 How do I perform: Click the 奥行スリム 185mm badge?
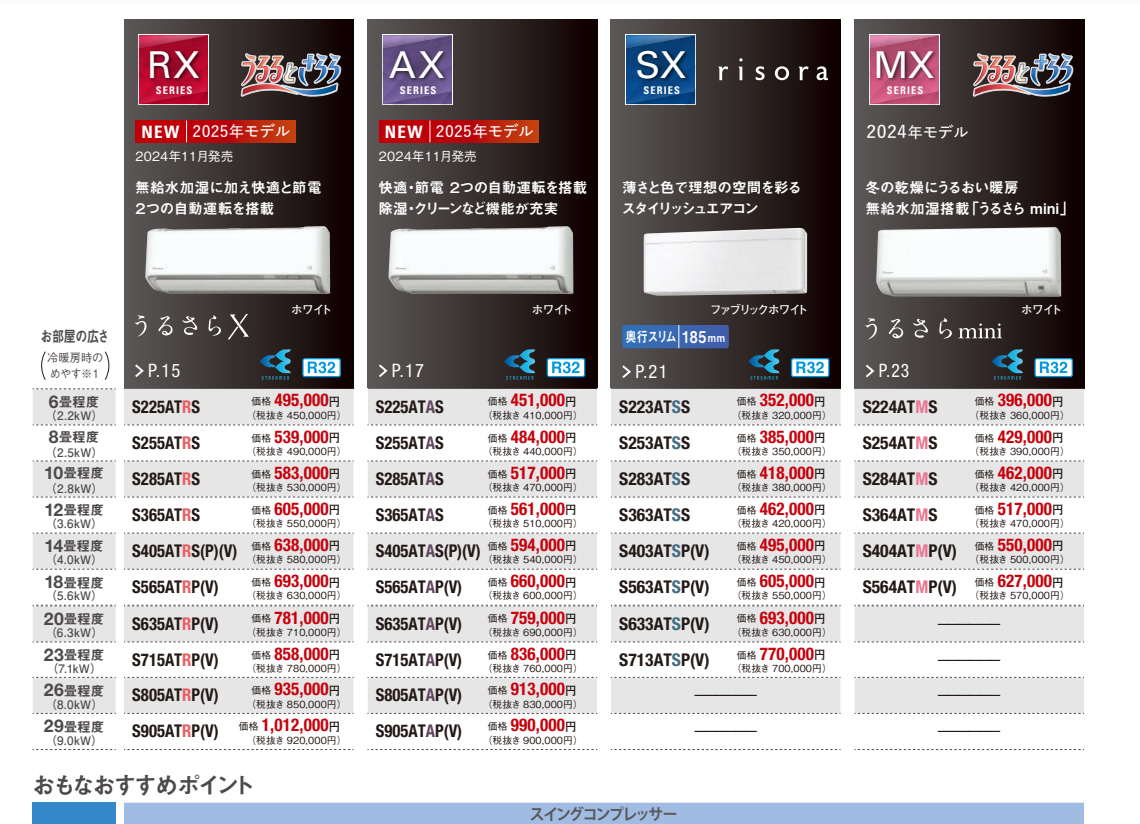[x=675, y=337]
